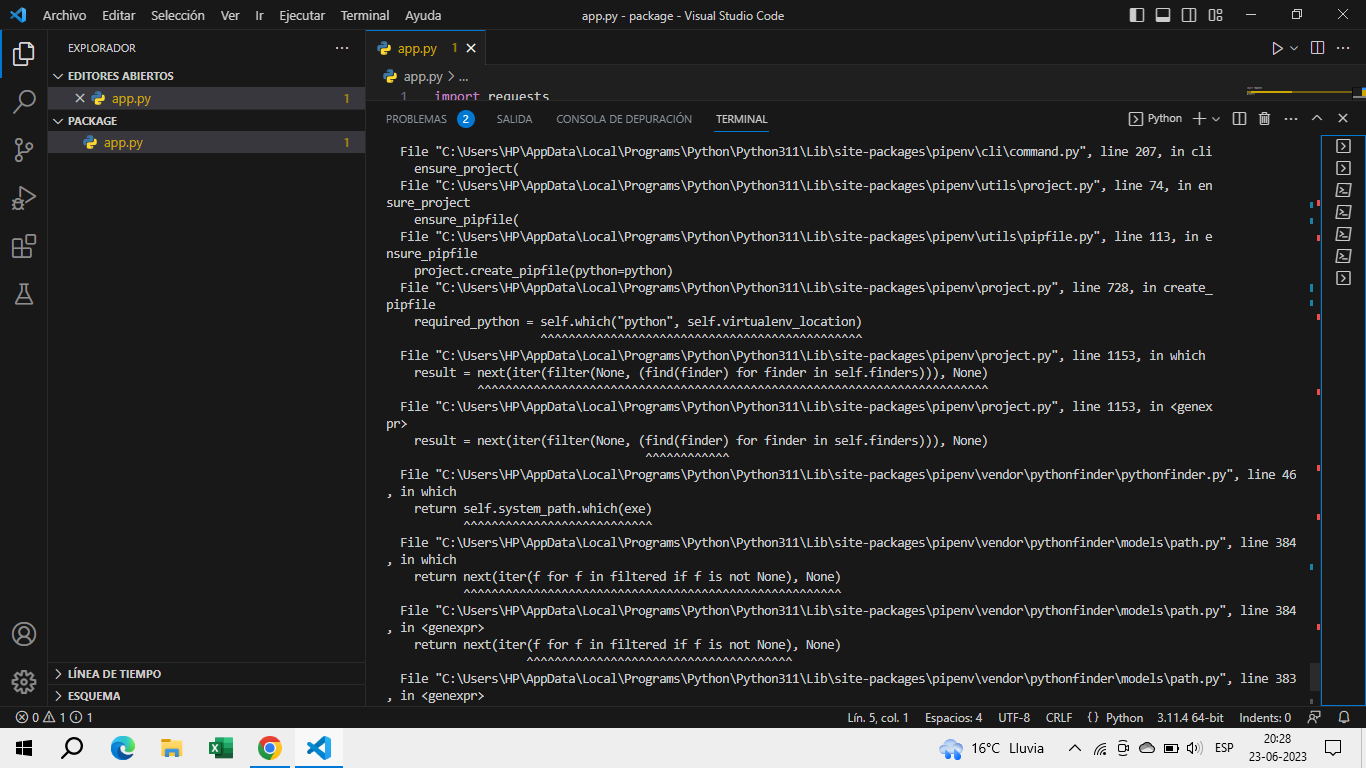Screen dimensions: 1366x768
Task: Click the VS Code logo in title bar
Action: (x=17, y=15)
